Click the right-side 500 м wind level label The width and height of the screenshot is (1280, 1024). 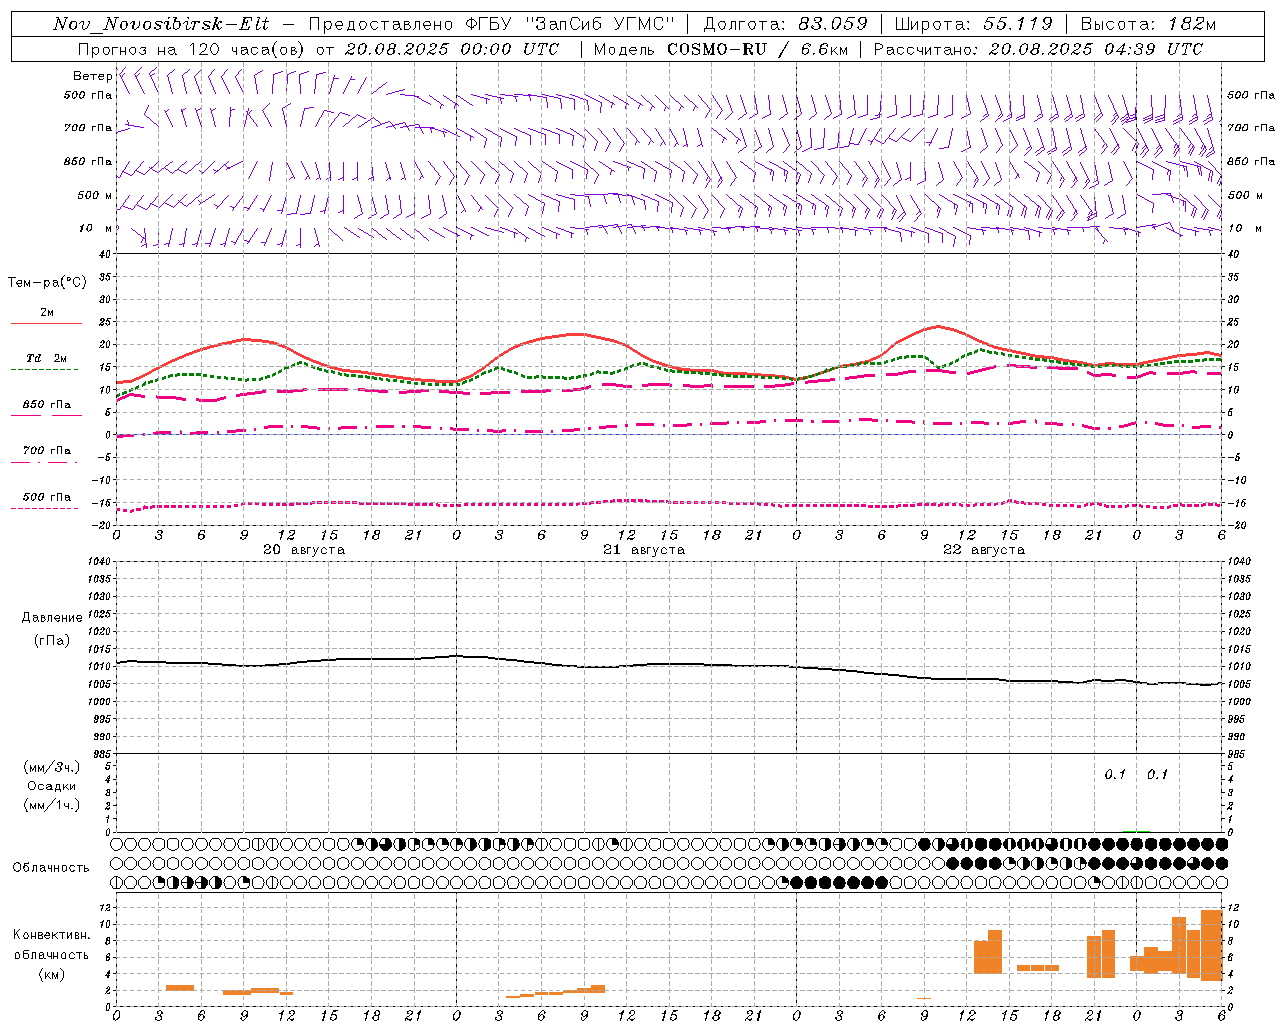1245,195
